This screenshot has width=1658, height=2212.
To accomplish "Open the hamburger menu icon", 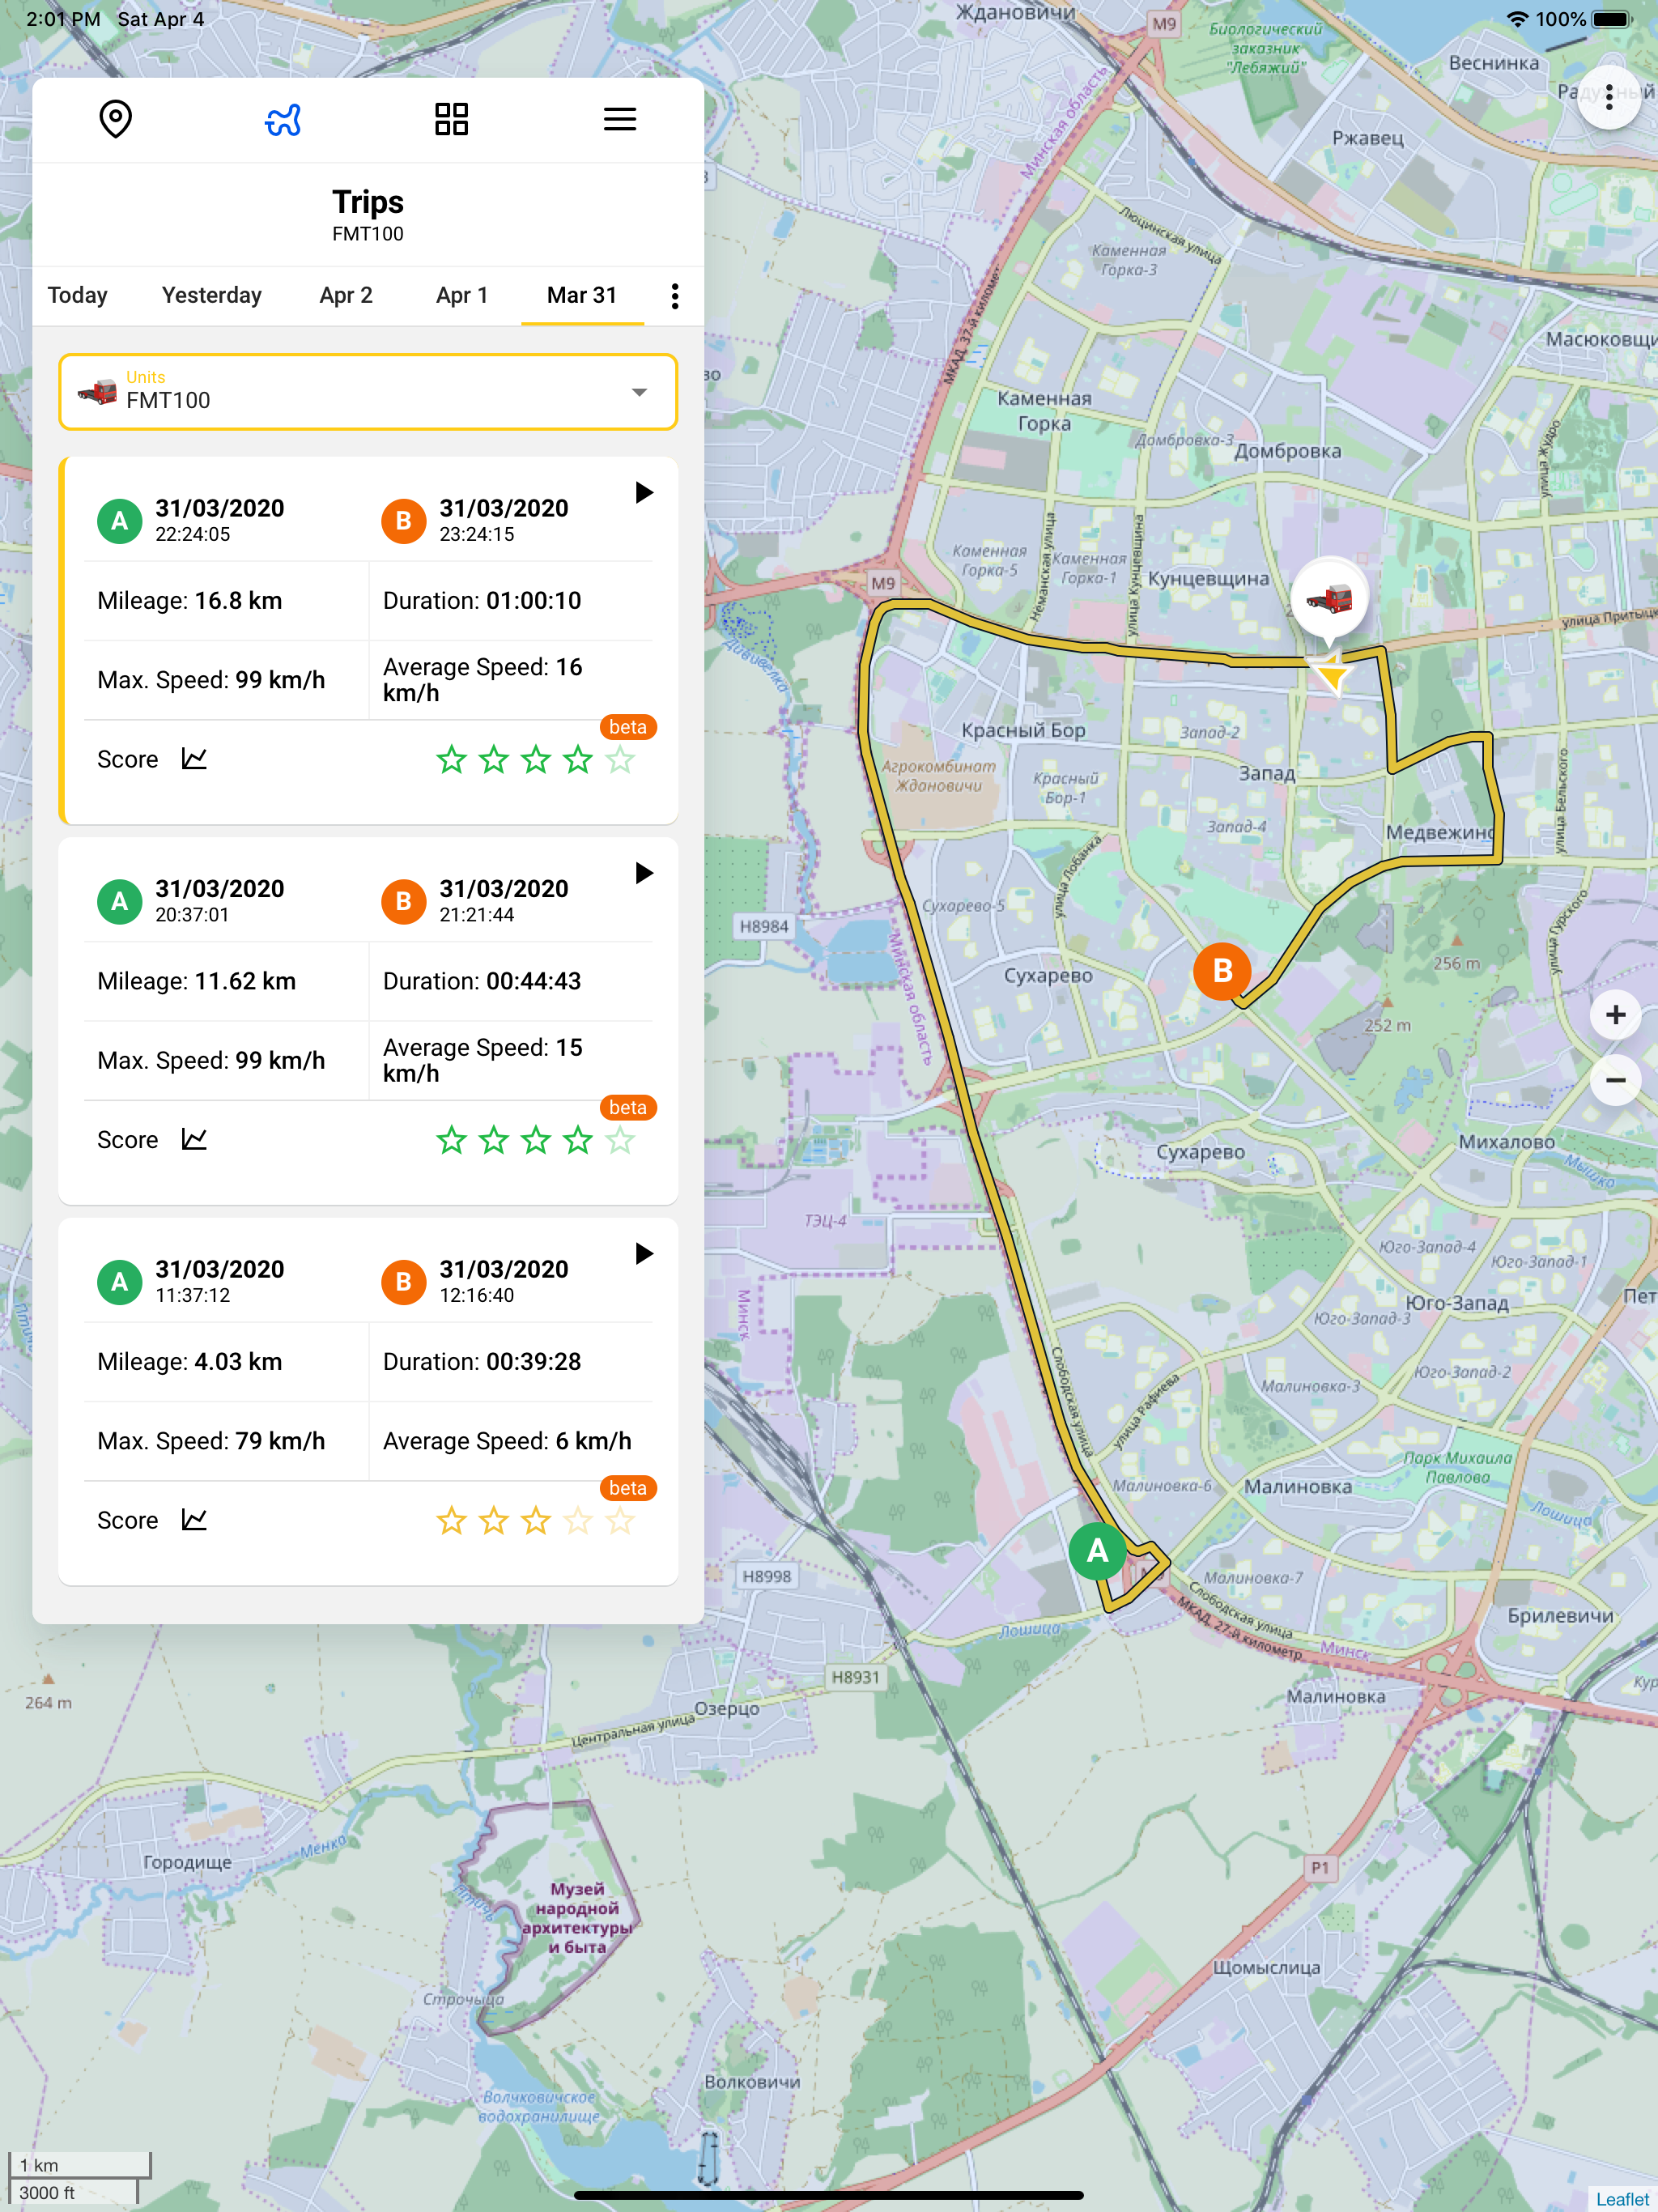I will click(619, 119).
